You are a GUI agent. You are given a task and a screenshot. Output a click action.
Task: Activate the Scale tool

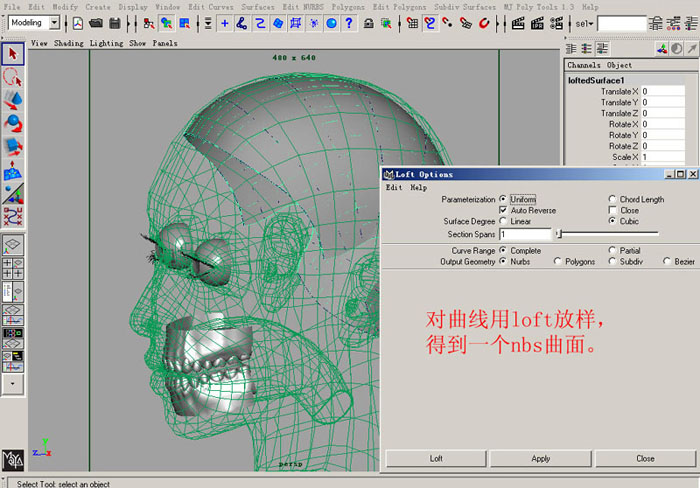[x=13, y=146]
